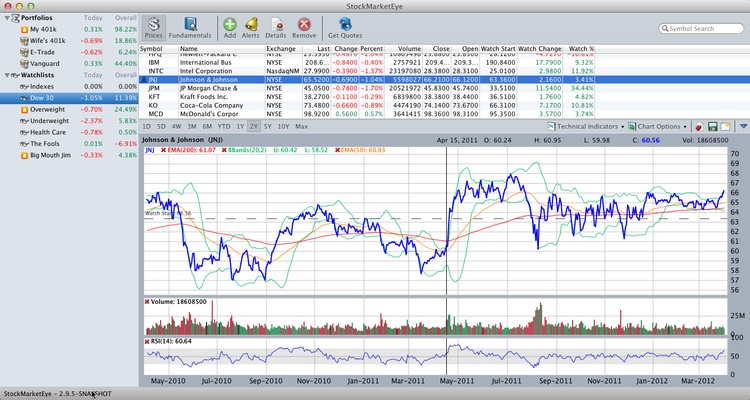This screenshot has width=750, height=400.
Task: Sort by the Percent column header
Action: [x=371, y=49]
